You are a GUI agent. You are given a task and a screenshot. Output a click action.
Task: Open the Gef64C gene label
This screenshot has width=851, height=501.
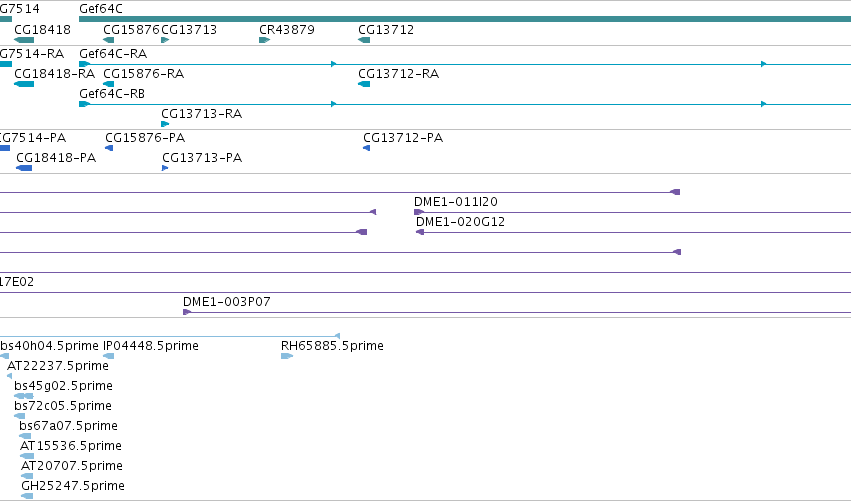click(101, 9)
